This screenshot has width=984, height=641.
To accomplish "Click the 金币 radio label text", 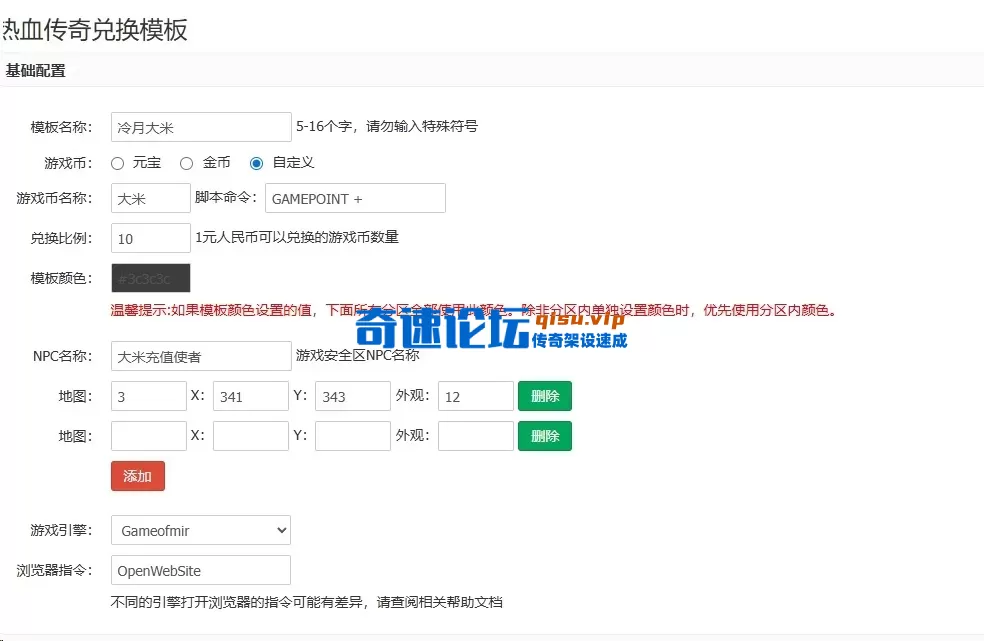I will (x=217, y=163).
